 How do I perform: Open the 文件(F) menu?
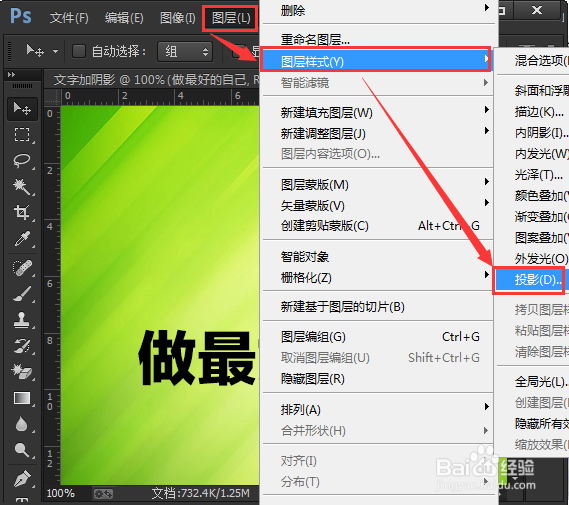[69, 17]
